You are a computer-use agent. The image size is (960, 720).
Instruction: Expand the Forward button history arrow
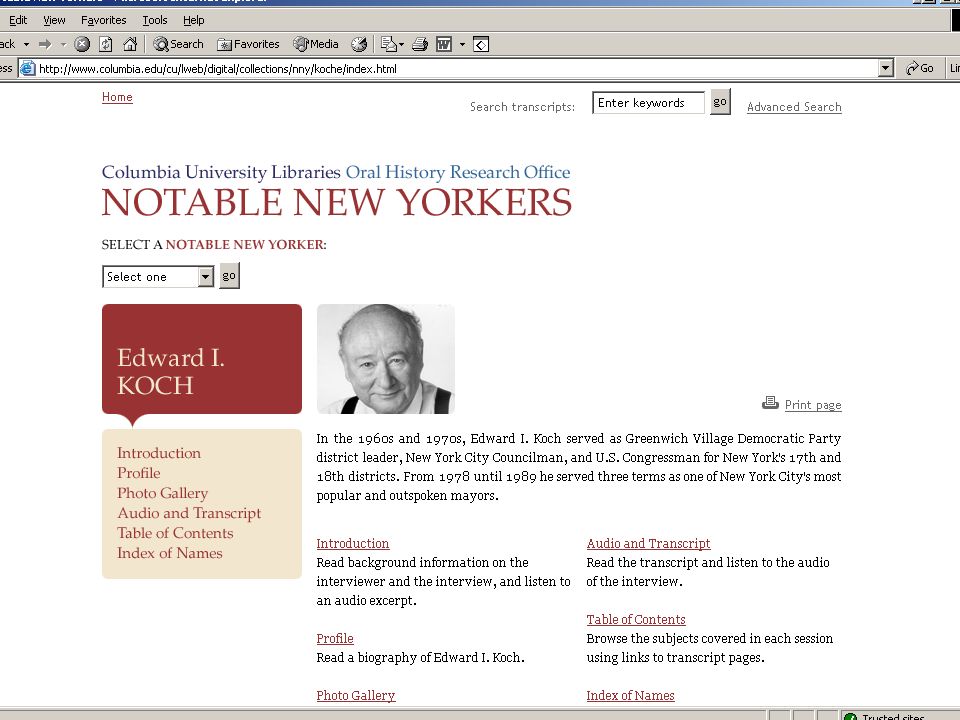(x=62, y=44)
